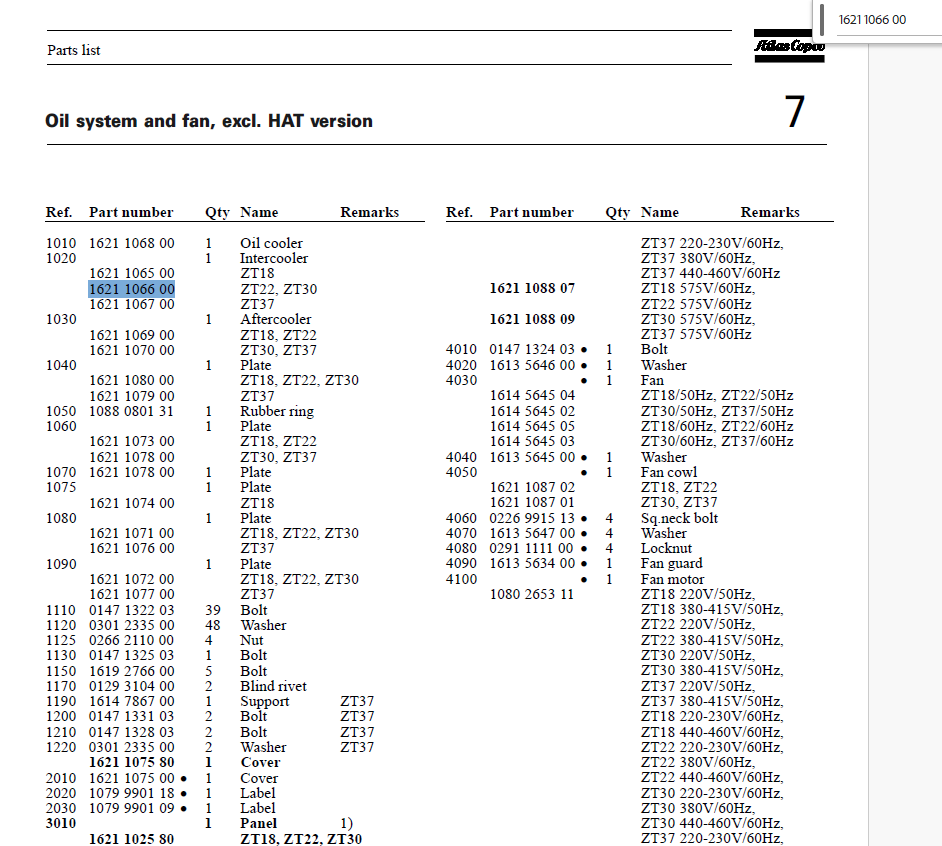Select part number 1621 1068 00
Image resolution: width=942 pixels, height=846 pixels.
(132, 243)
